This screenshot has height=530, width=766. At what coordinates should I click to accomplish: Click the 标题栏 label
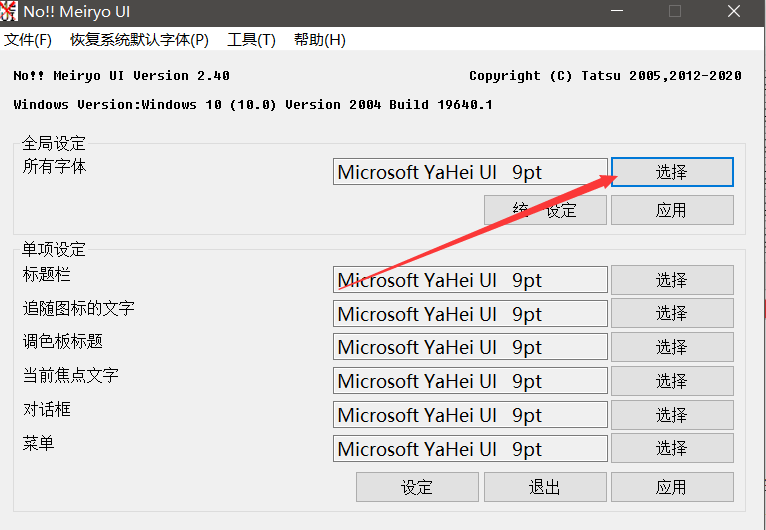pyautogui.click(x=46, y=274)
